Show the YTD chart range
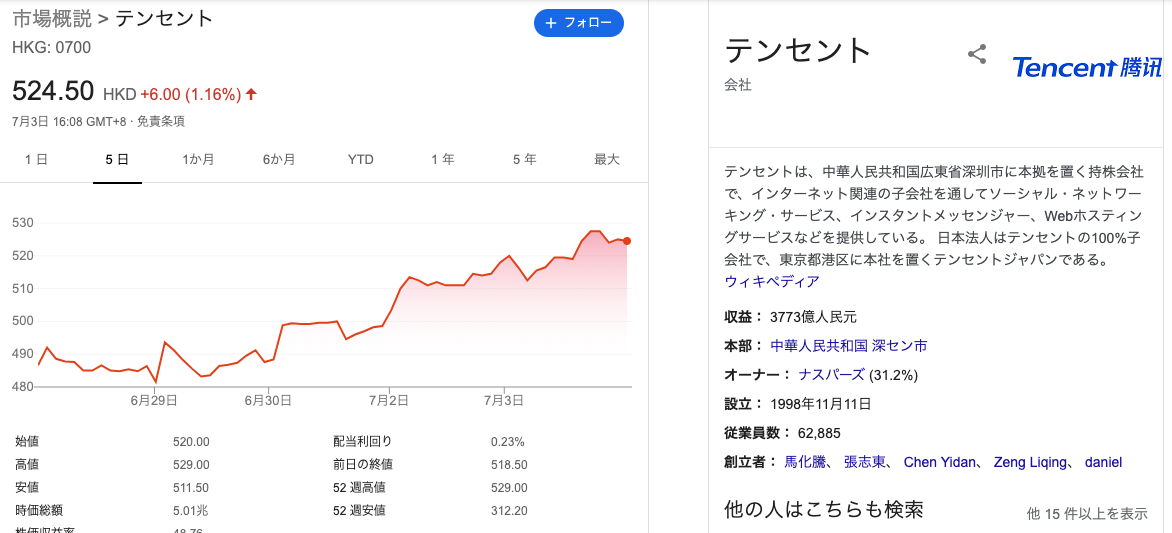Viewport: 1172px width, 533px height. click(360, 159)
